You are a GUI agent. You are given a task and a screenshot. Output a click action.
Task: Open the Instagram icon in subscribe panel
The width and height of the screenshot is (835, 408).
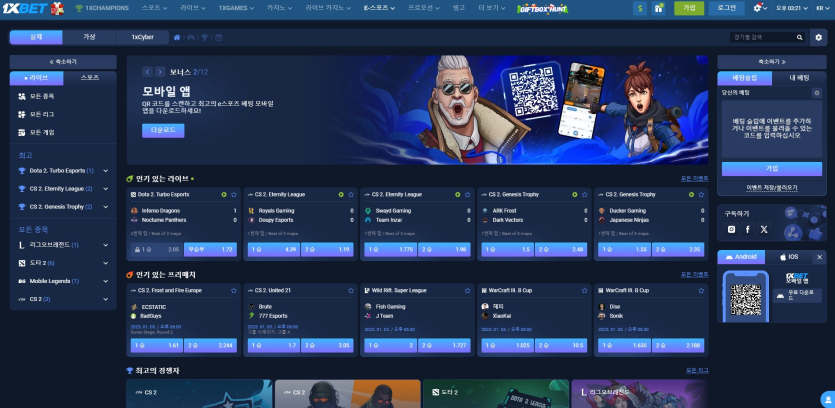click(x=731, y=229)
